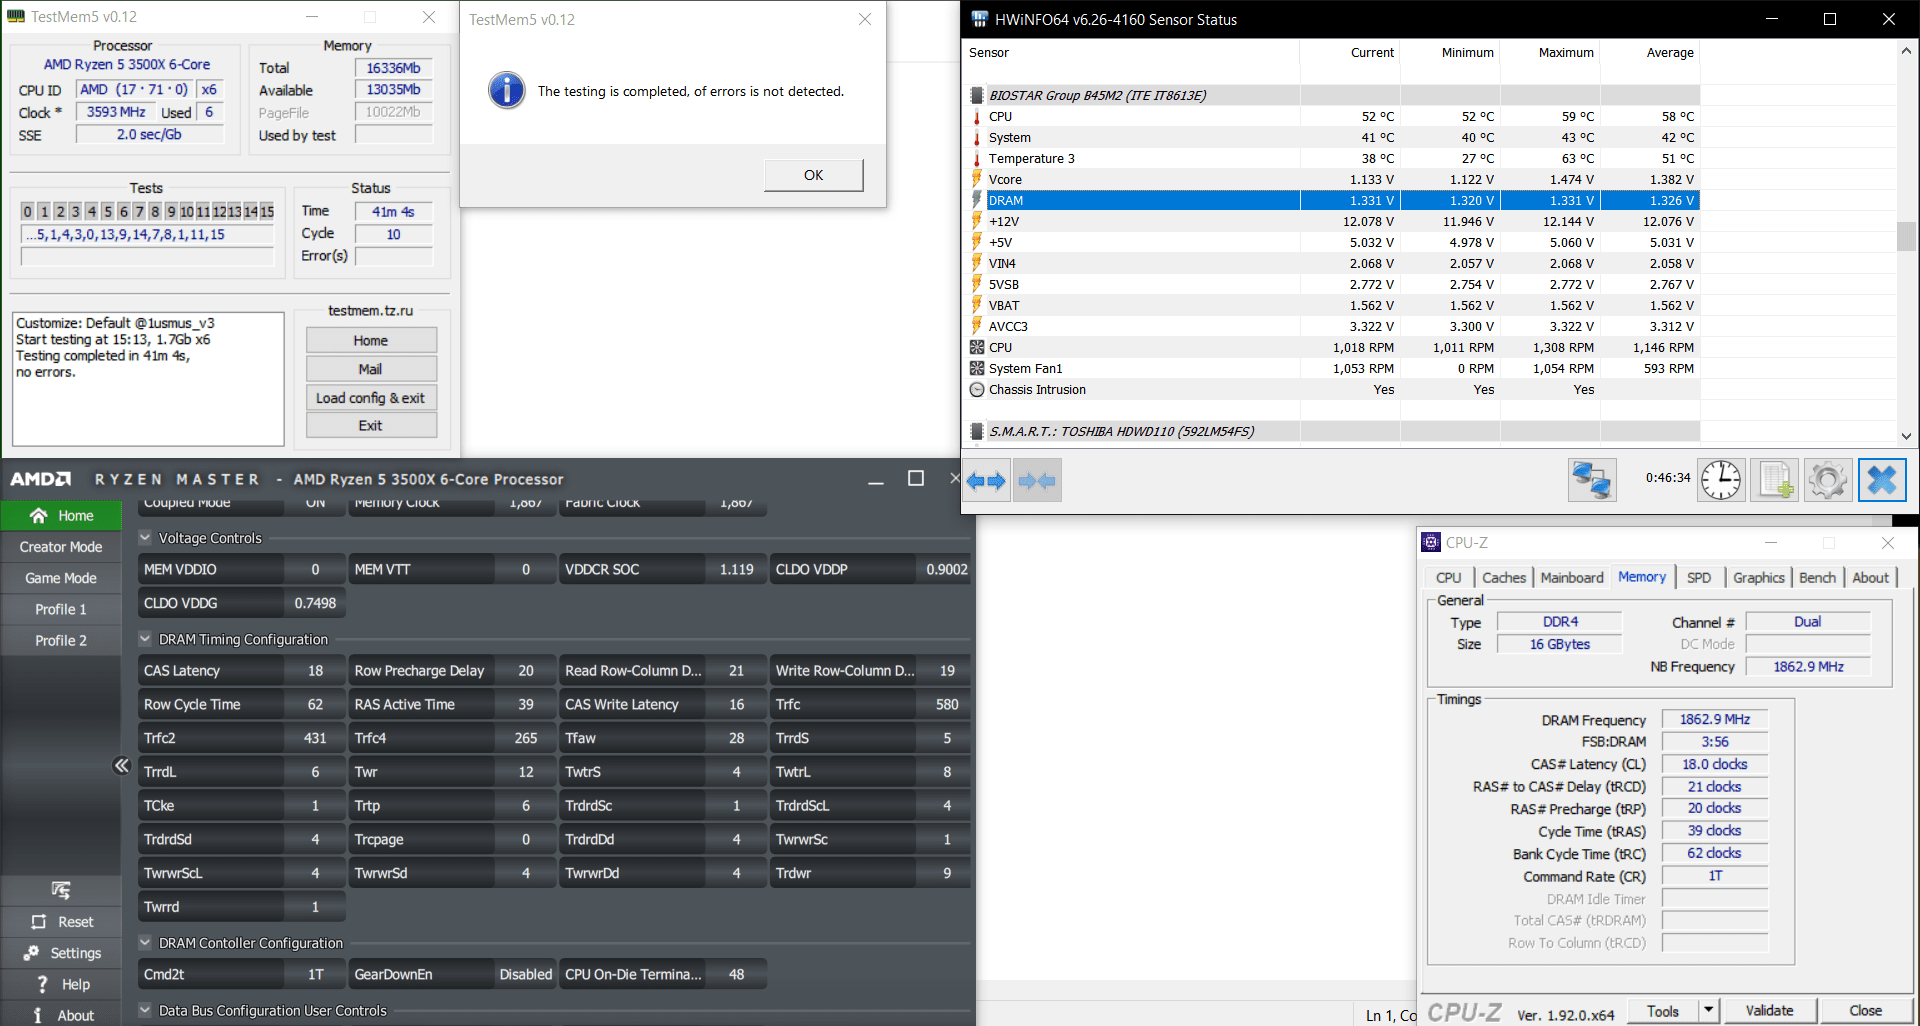Click Load config & exit button
The image size is (1920, 1026).
(371, 397)
